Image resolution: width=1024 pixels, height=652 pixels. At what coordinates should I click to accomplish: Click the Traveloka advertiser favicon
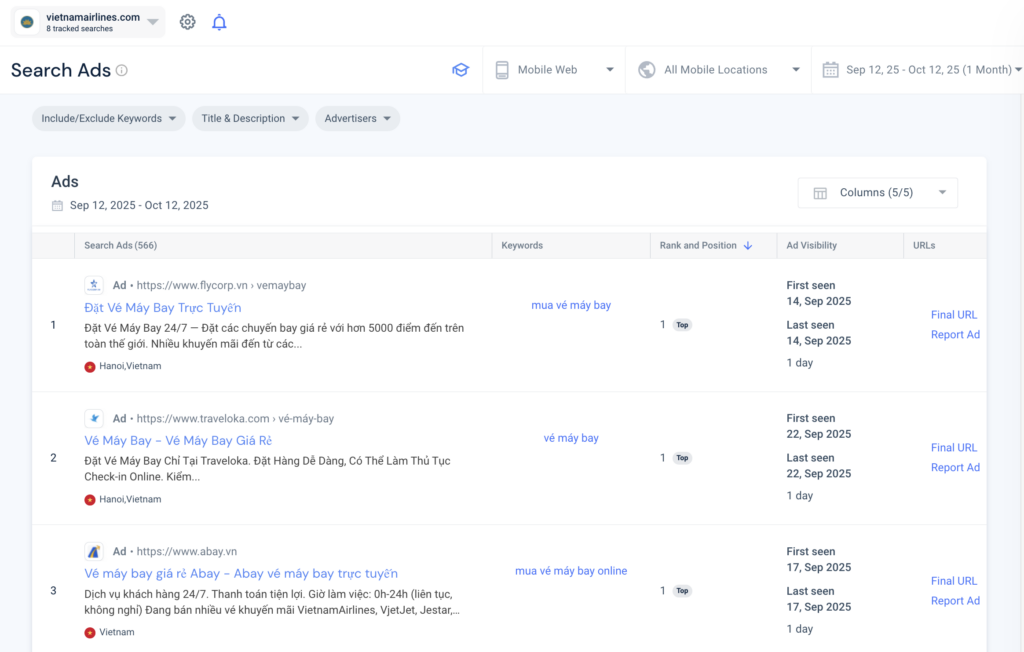[94, 418]
